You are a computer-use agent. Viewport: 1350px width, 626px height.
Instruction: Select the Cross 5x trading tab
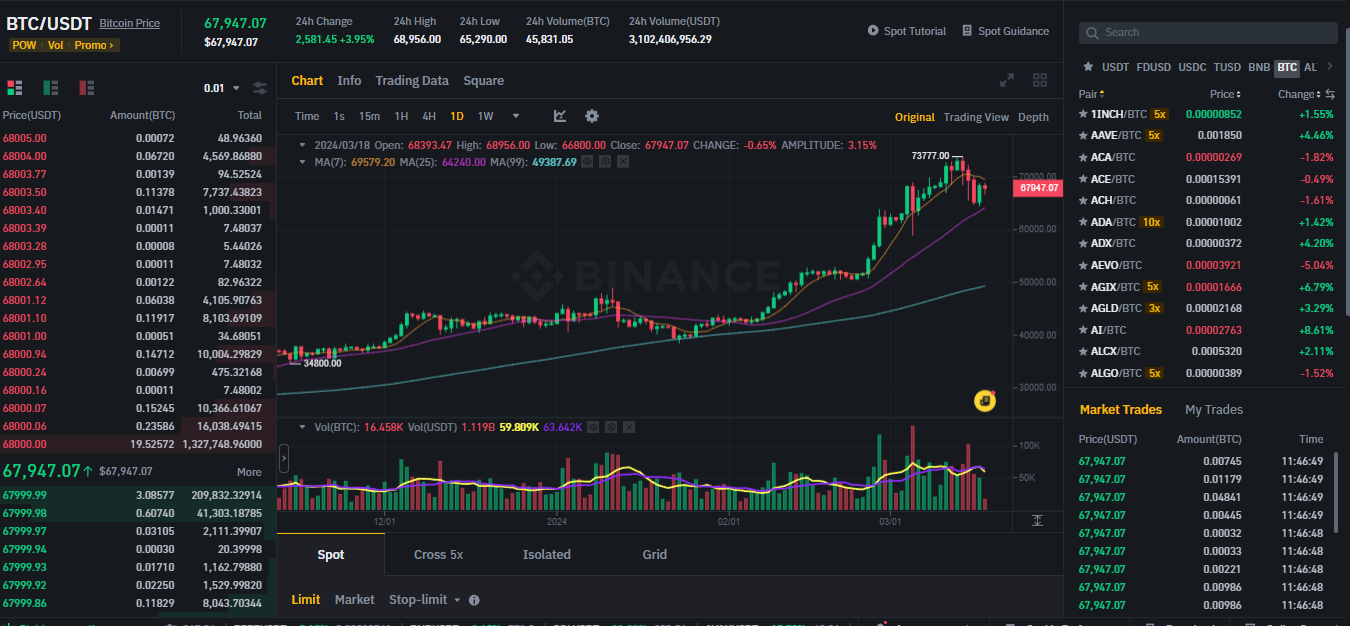(x=438, y=554)
